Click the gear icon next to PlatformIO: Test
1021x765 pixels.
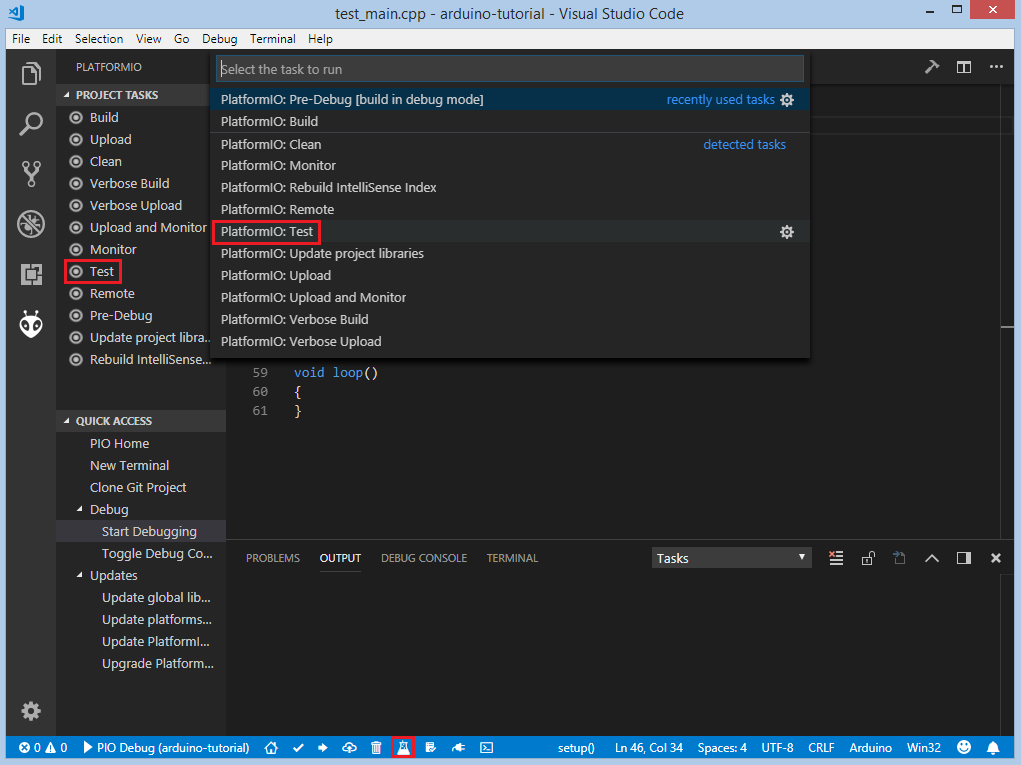(787, 232)
